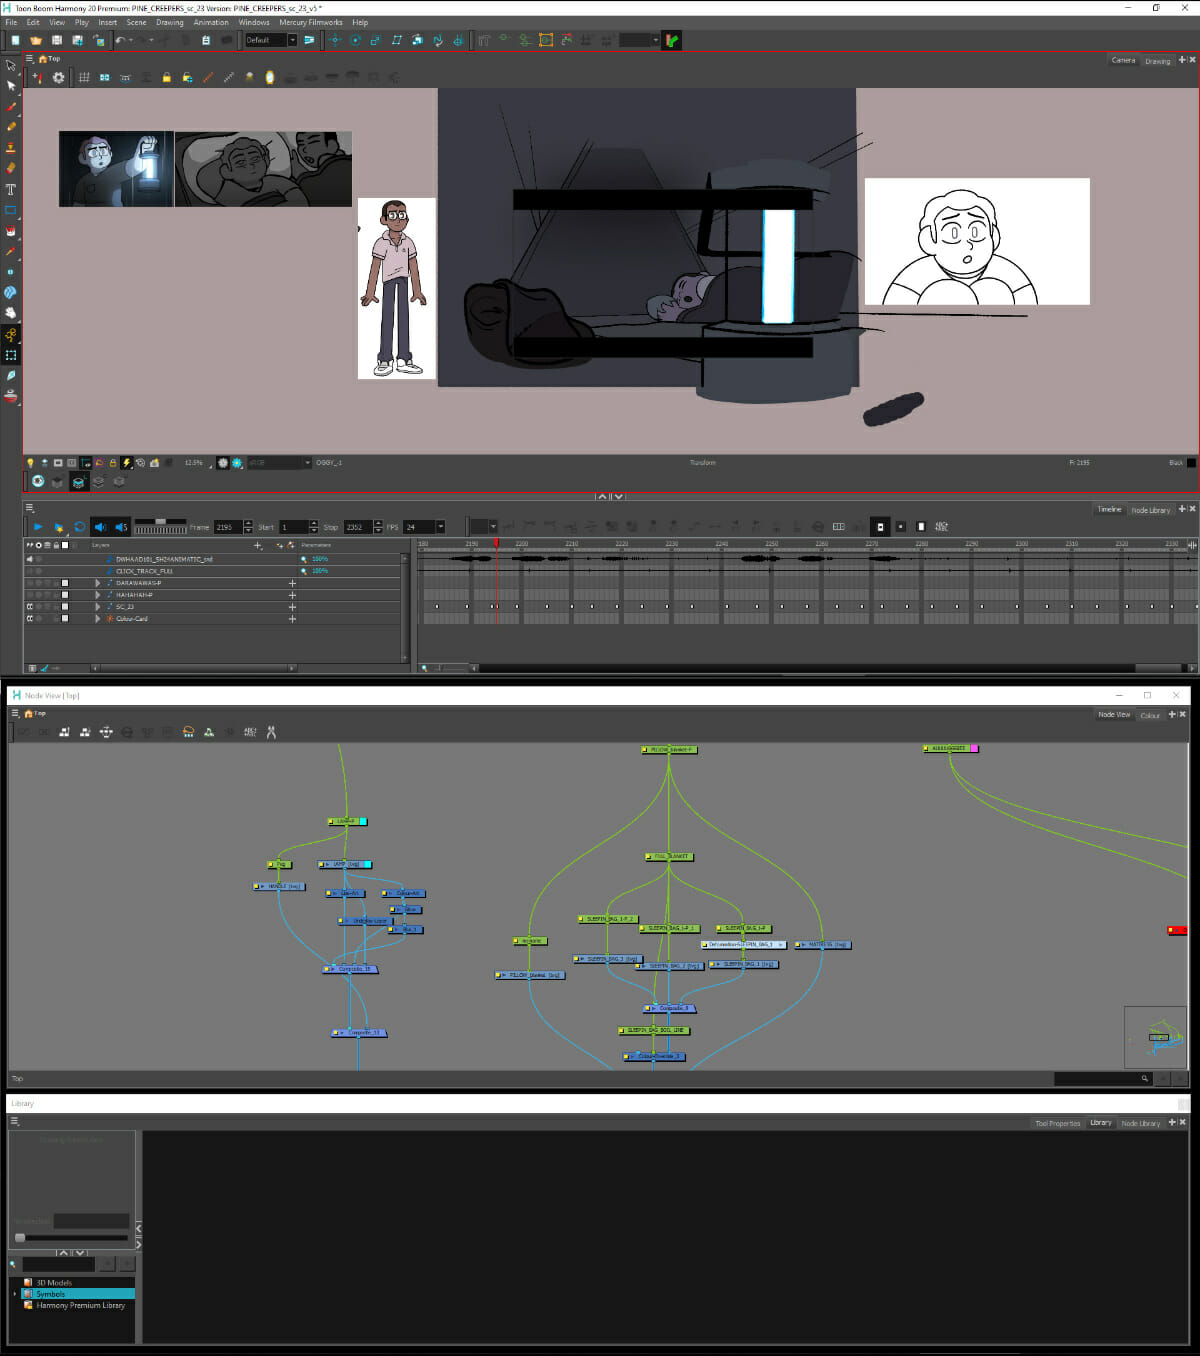Choose the Paint bucket tool

(11, 231)
